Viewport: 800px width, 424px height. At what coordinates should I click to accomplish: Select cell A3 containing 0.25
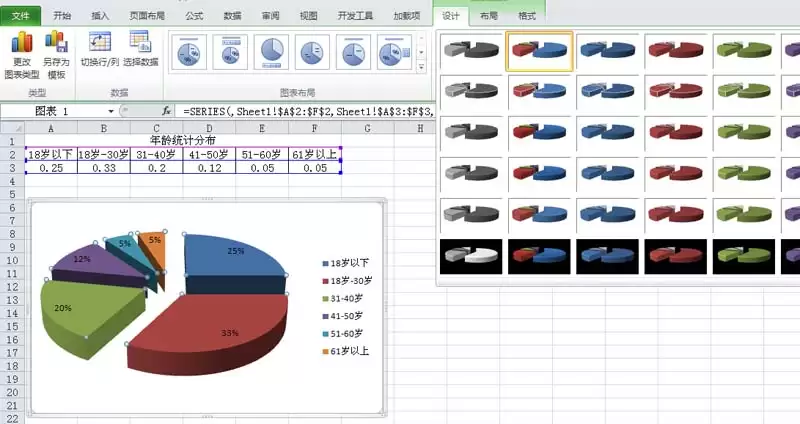[x=51, y=168]
